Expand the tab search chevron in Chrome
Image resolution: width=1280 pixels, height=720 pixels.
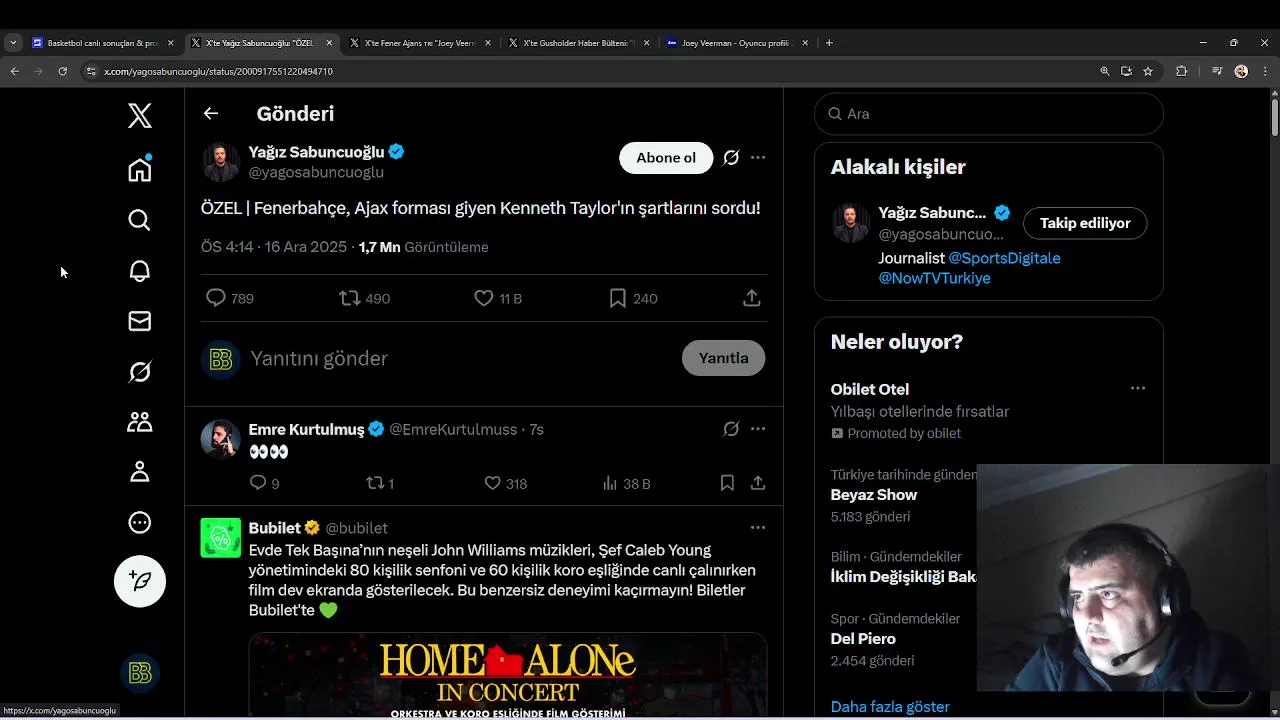point(13,43)
